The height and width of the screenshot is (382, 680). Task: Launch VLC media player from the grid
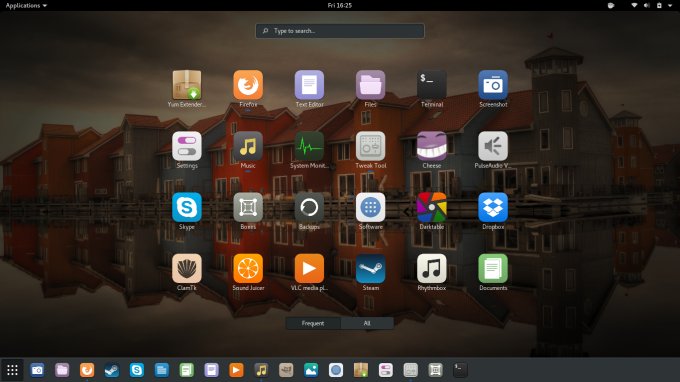[x=309, y=268]
